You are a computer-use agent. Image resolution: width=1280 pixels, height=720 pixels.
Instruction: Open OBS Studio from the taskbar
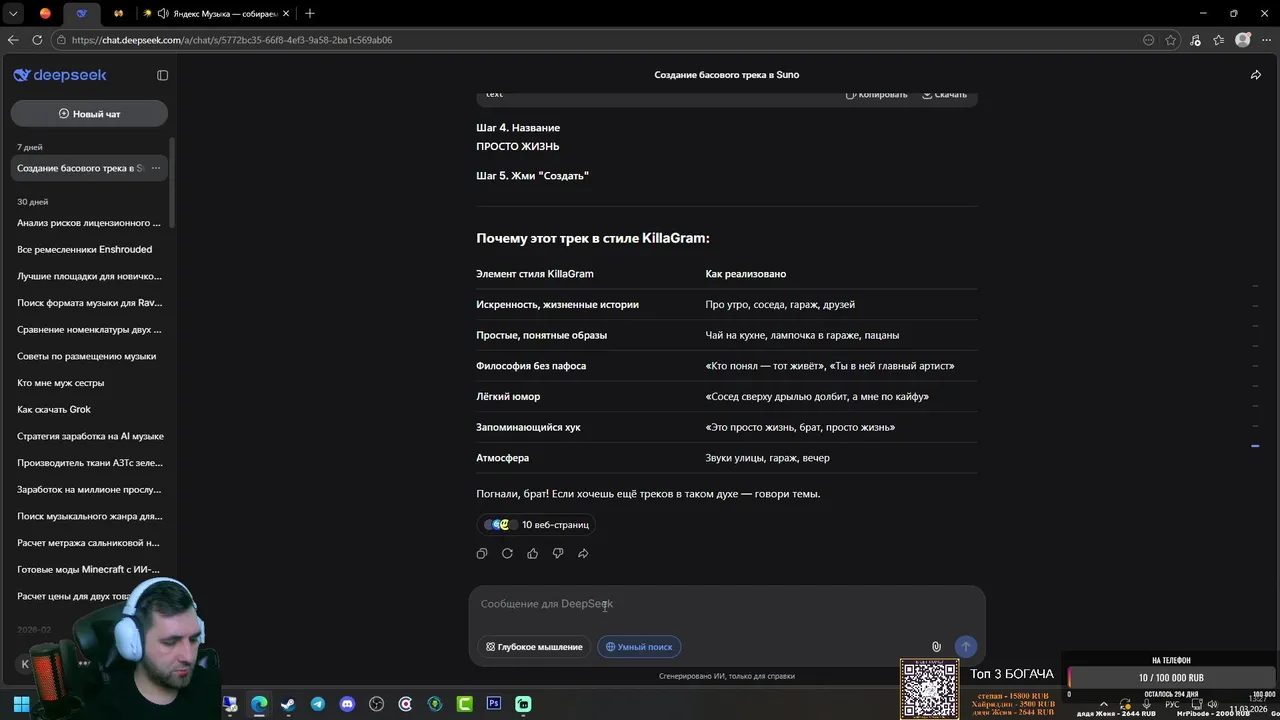377,704
